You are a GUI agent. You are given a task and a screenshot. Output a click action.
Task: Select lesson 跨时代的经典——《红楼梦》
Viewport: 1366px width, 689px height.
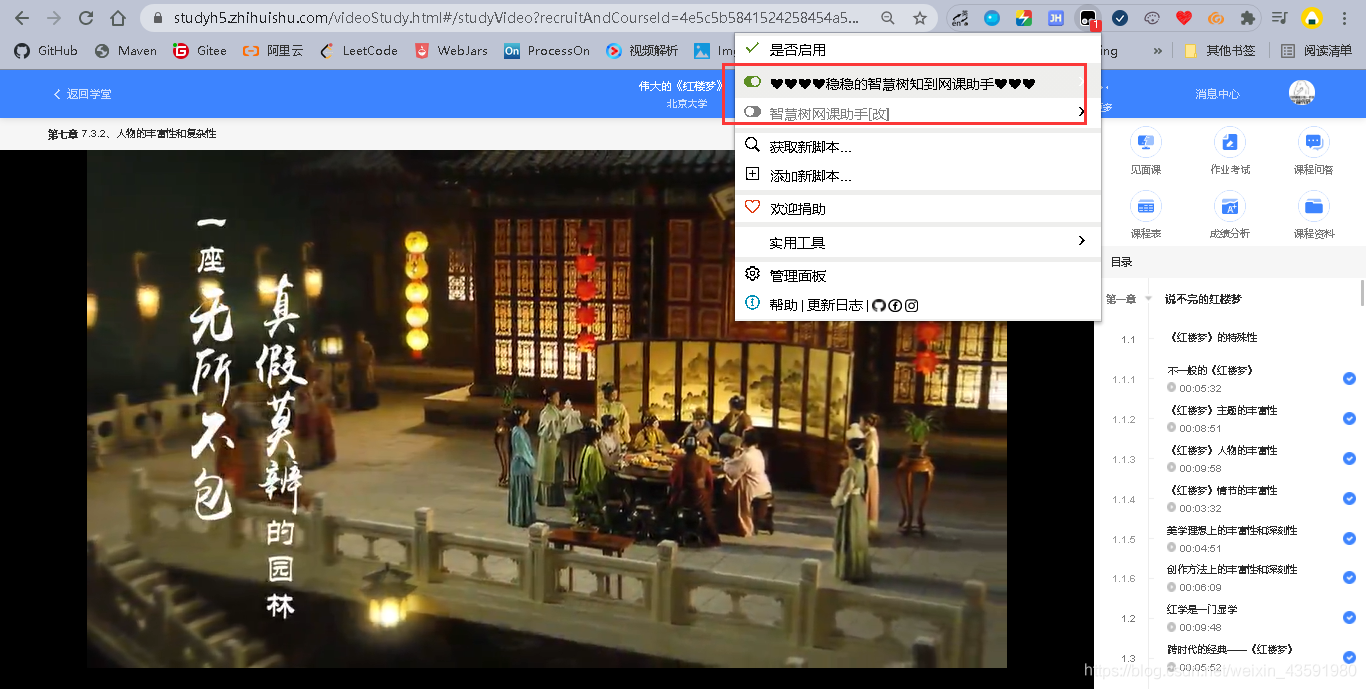click(x=1229, y=649)
